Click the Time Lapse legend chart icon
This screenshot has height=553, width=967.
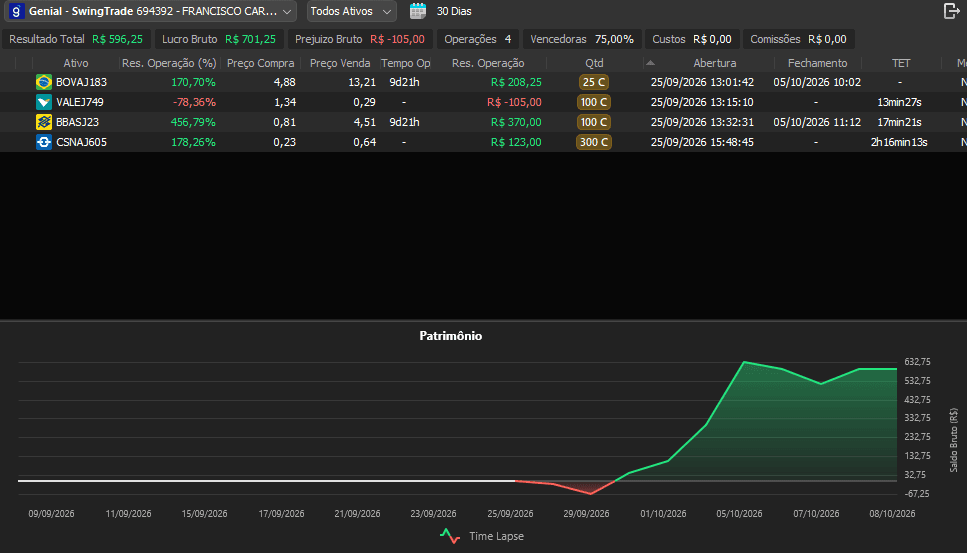pos(450,536)
